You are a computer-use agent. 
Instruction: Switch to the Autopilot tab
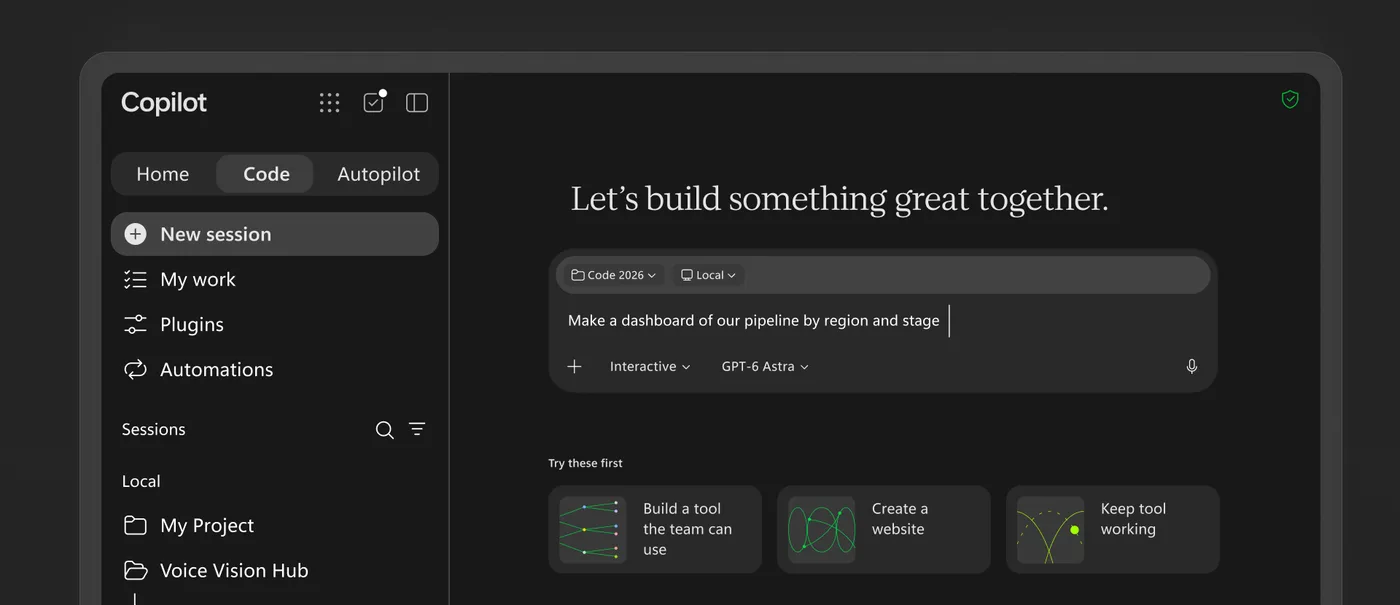[x=379, y=174]
